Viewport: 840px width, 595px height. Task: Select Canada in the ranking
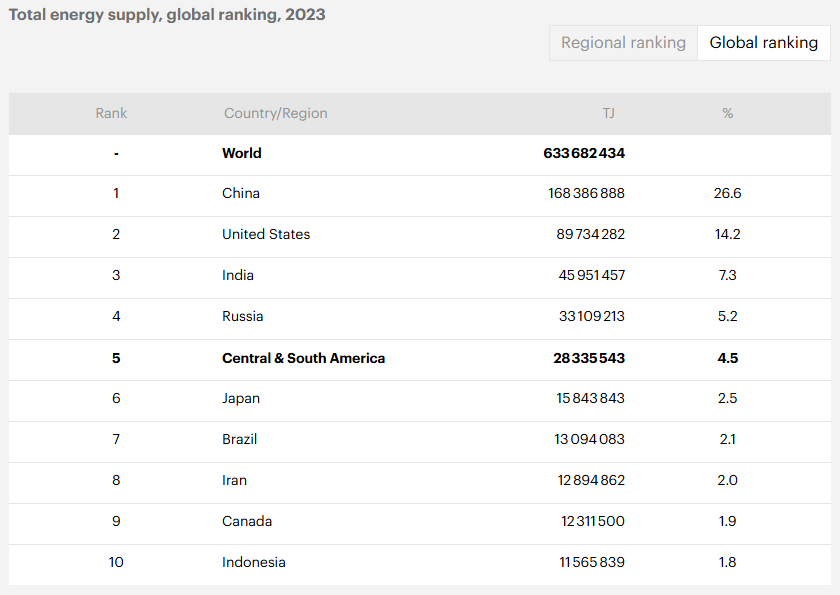(247, 521)
